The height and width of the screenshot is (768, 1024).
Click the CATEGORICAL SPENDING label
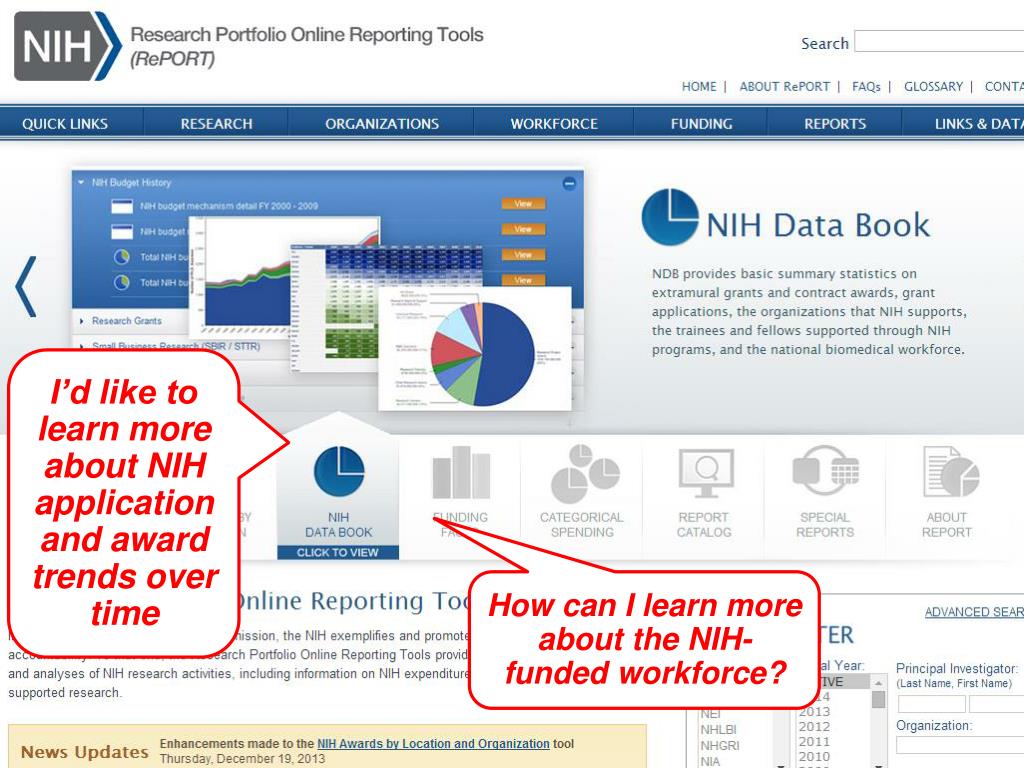582,524
